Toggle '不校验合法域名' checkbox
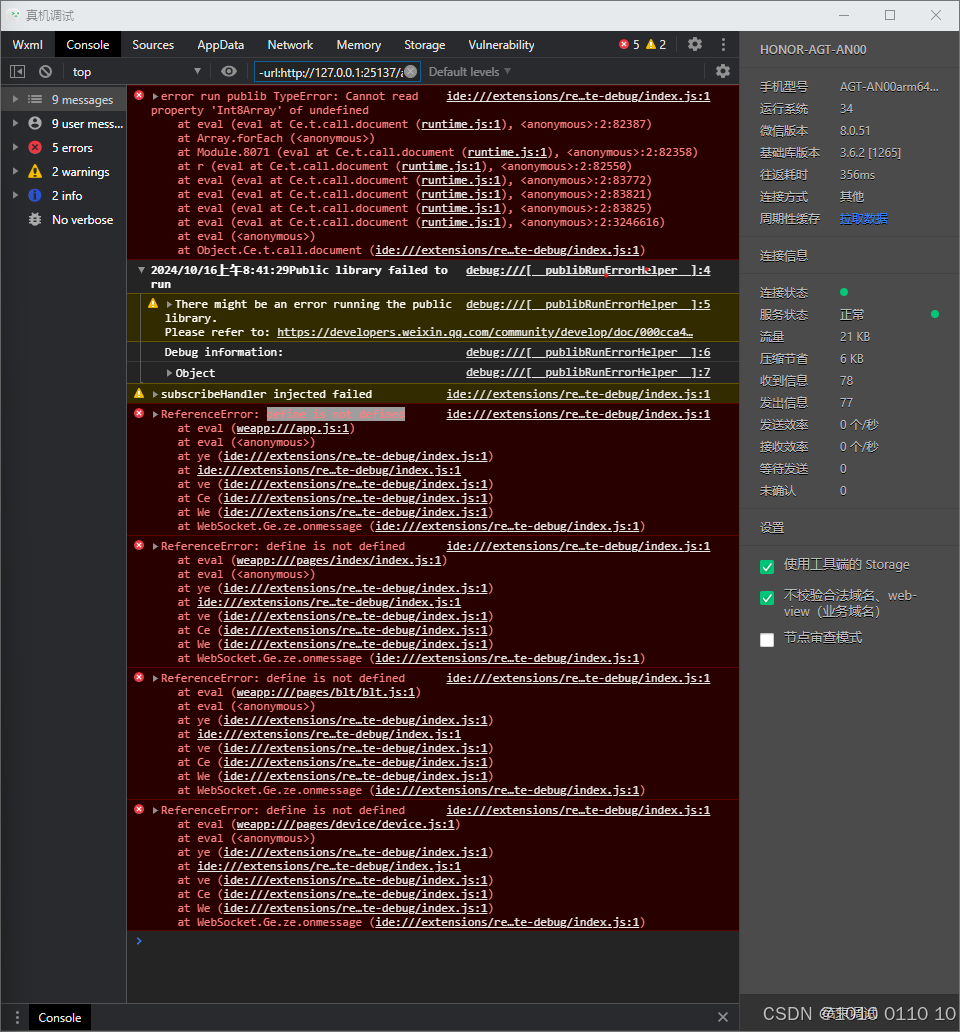Image resolution: width=960 pixels, height=1032 pixels. [x=767, y=598]
